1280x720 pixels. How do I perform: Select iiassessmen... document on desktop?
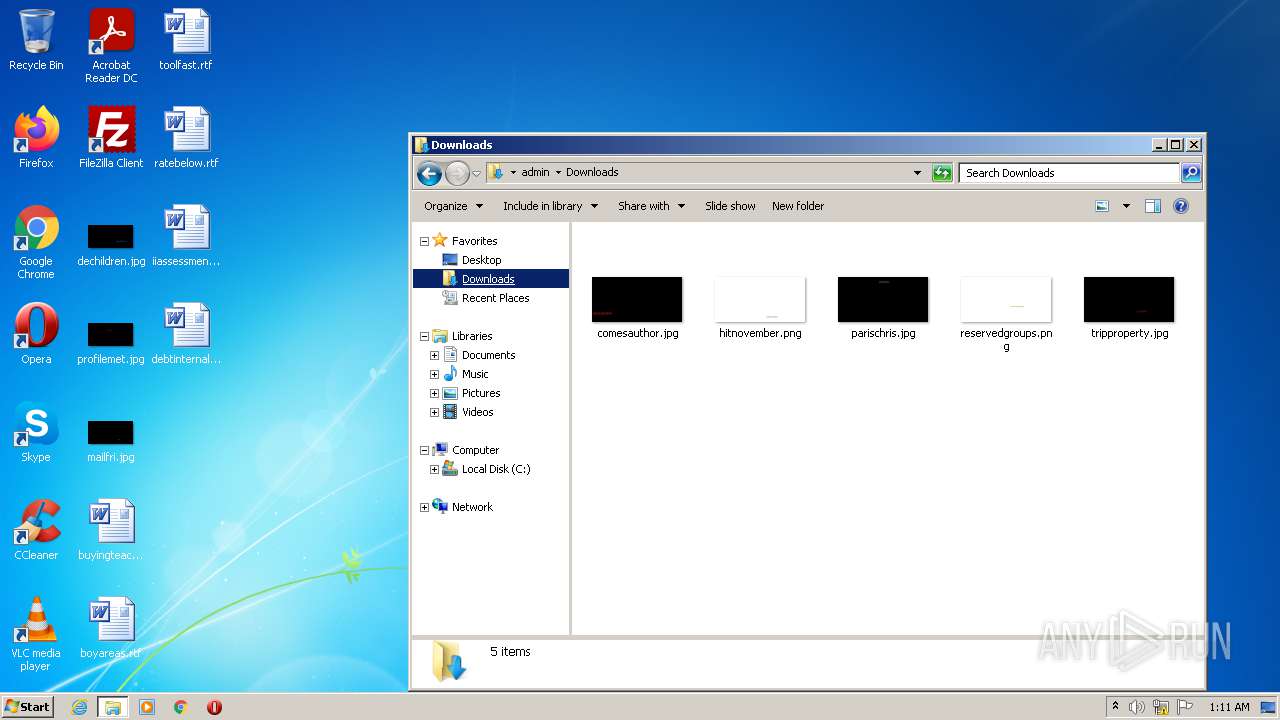tap(186, 236)
